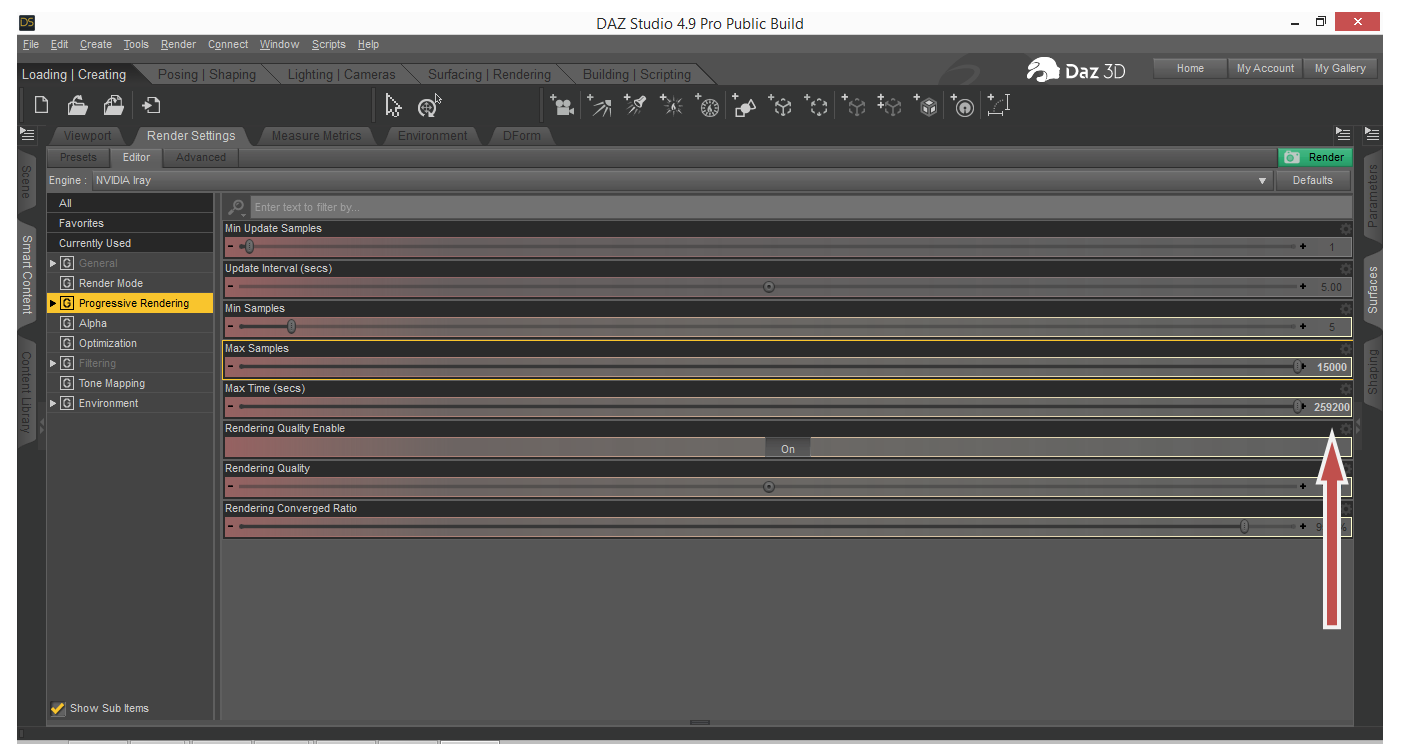The width and height of the screenshot is (1404, 744).
Task: Click the Min Update Samples slider handle
Action: pos(249,247)
